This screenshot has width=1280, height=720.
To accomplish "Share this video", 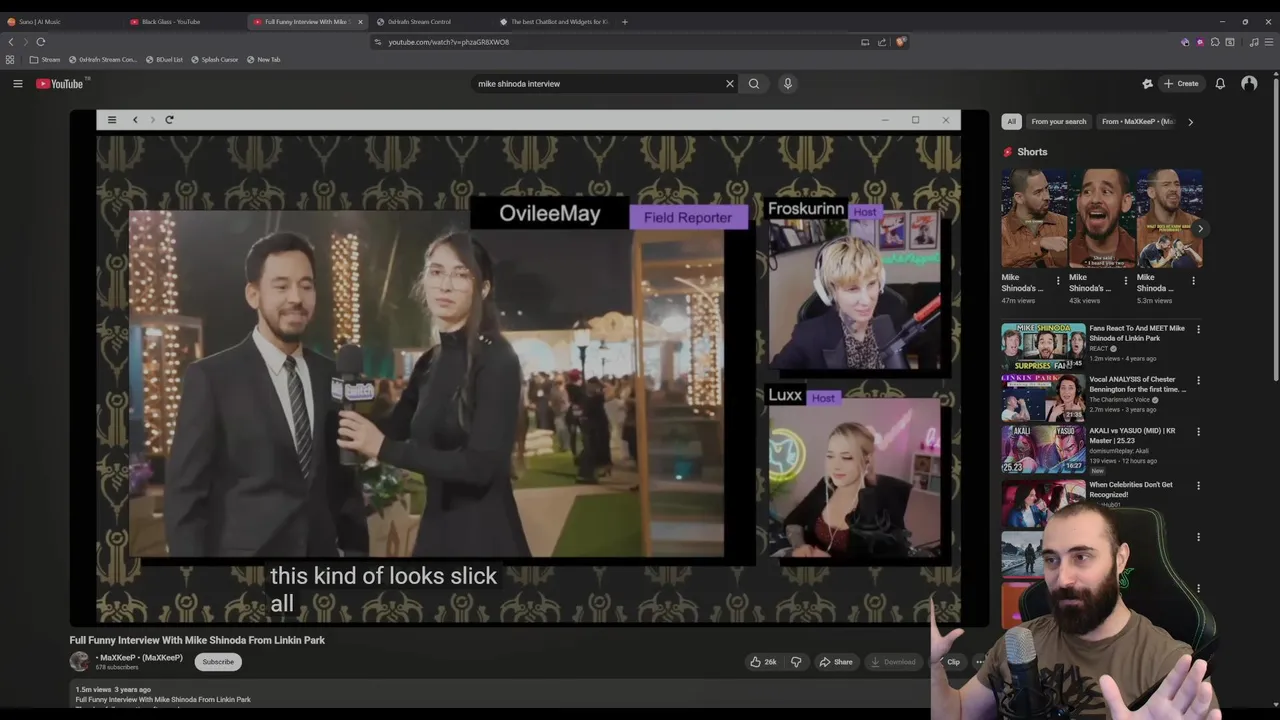I will (x=836, y=662).
